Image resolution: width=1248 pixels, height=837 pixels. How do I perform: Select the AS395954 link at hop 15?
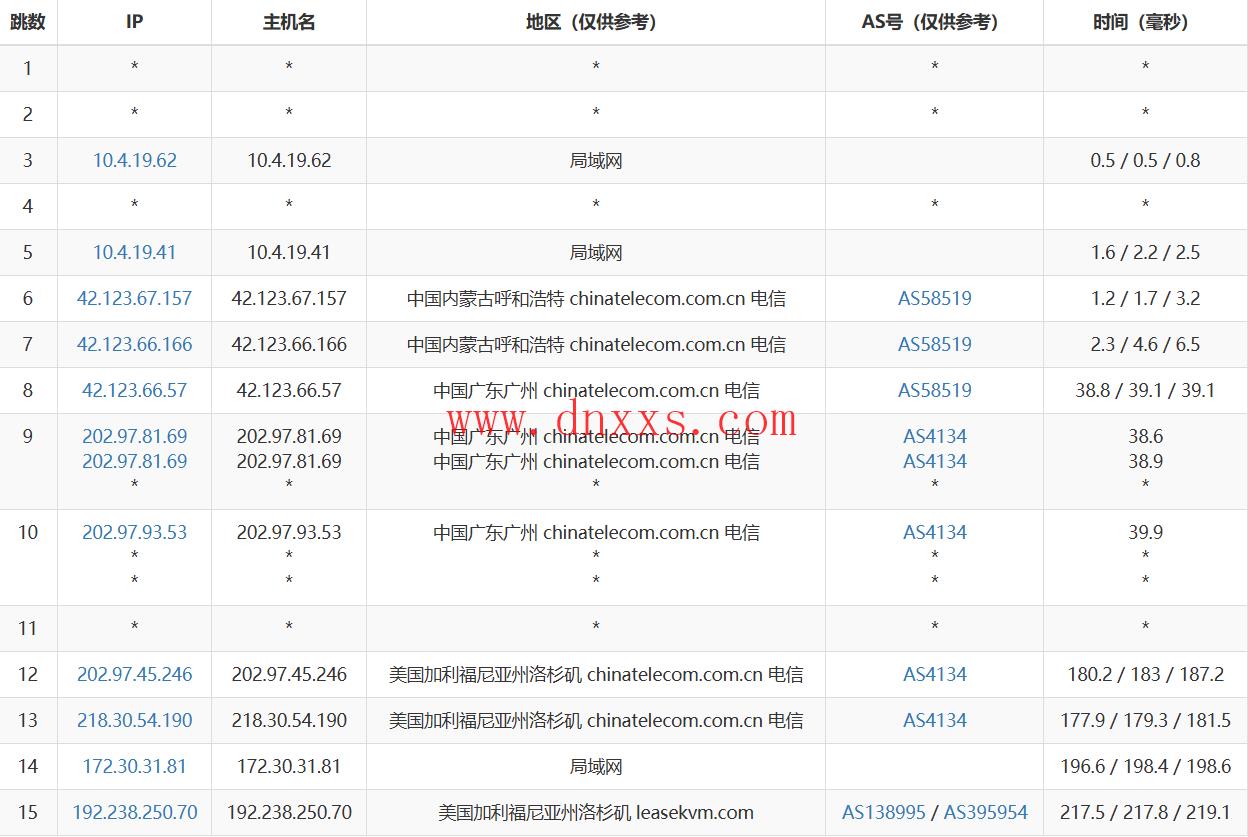pyautogui.click(x=985, y=812)
